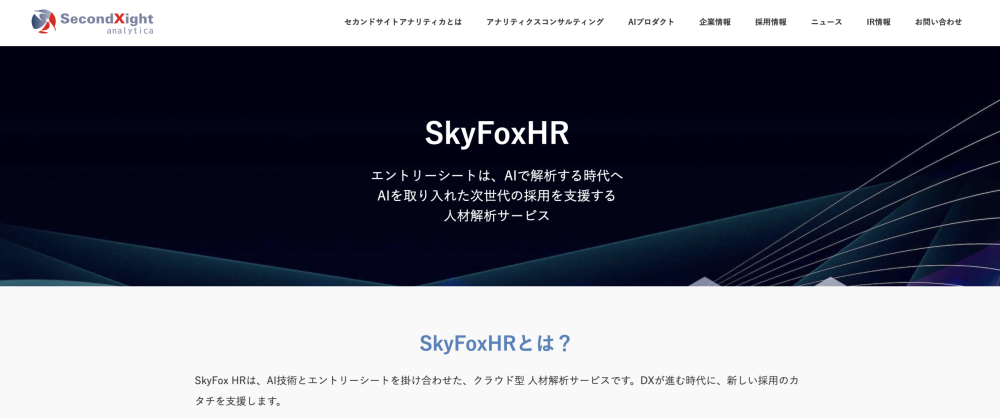Open アナリティクスコンサルティング menu item
Screen dimensions: 1000x418
coord(545,22)
